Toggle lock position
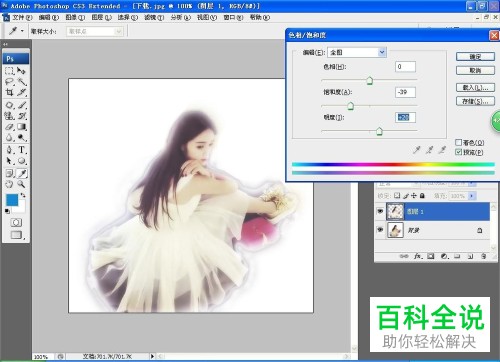Screen dimensions: 500x362 point(414,196)
